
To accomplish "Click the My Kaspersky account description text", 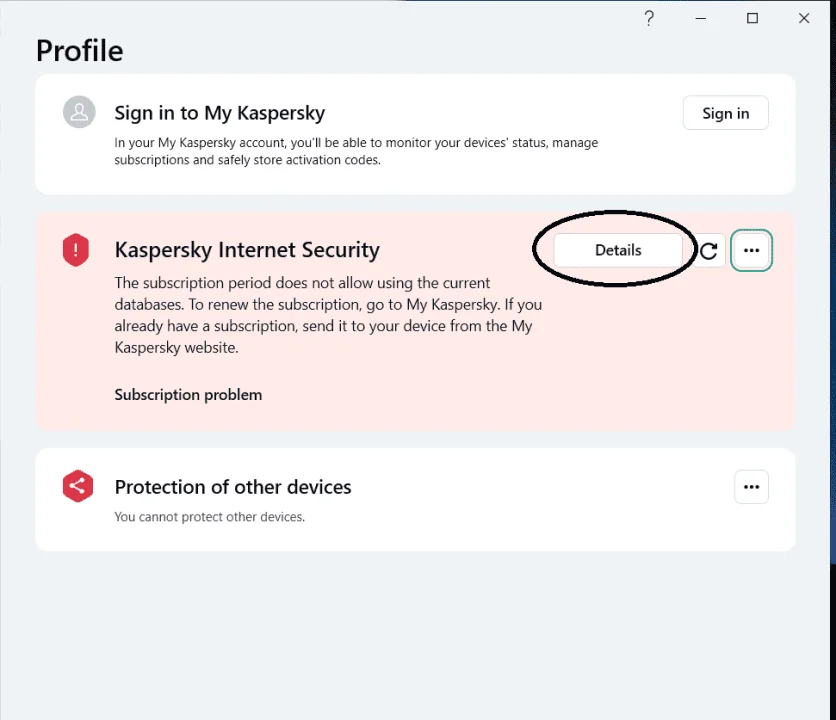I will [356, 151].
